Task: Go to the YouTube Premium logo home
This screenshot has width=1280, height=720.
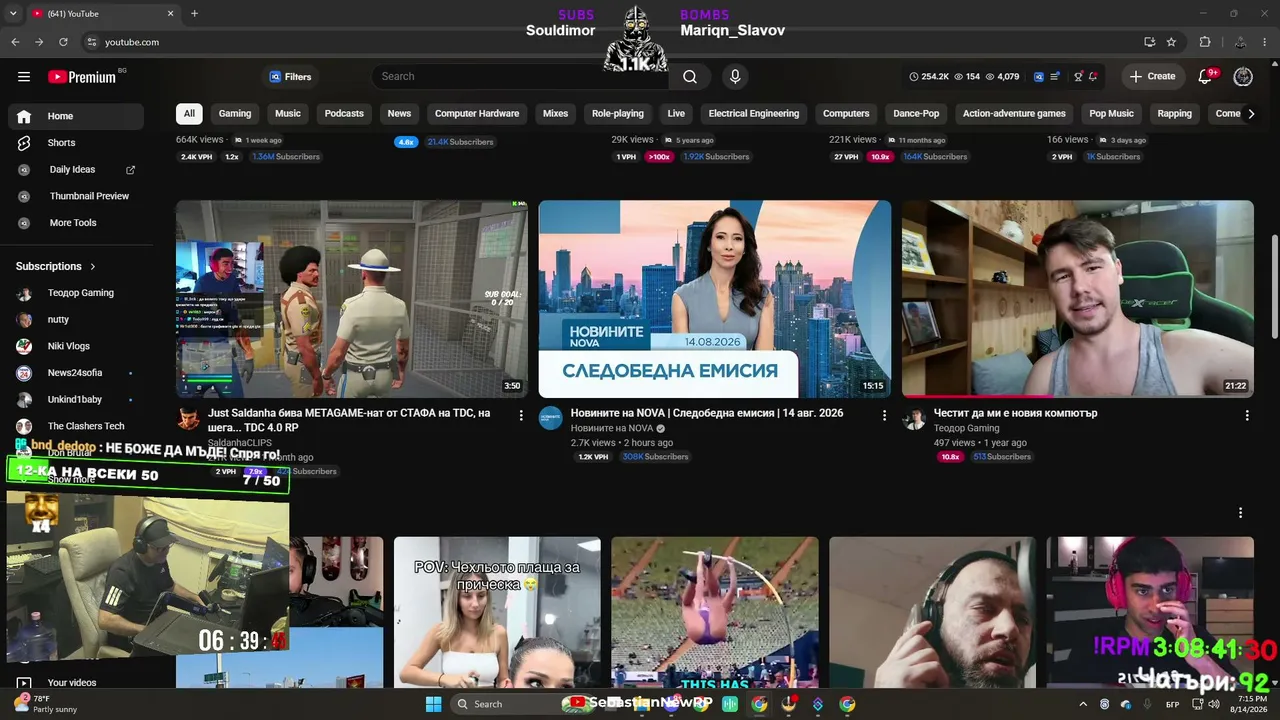Action: (82, 77)
